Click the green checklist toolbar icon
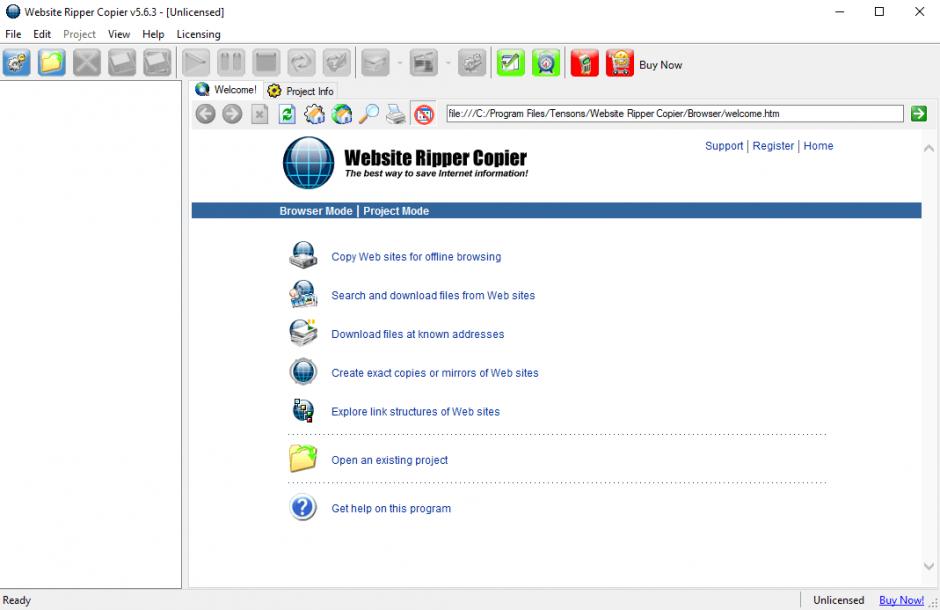Screen dimensions: 940x610 (511, 62)
